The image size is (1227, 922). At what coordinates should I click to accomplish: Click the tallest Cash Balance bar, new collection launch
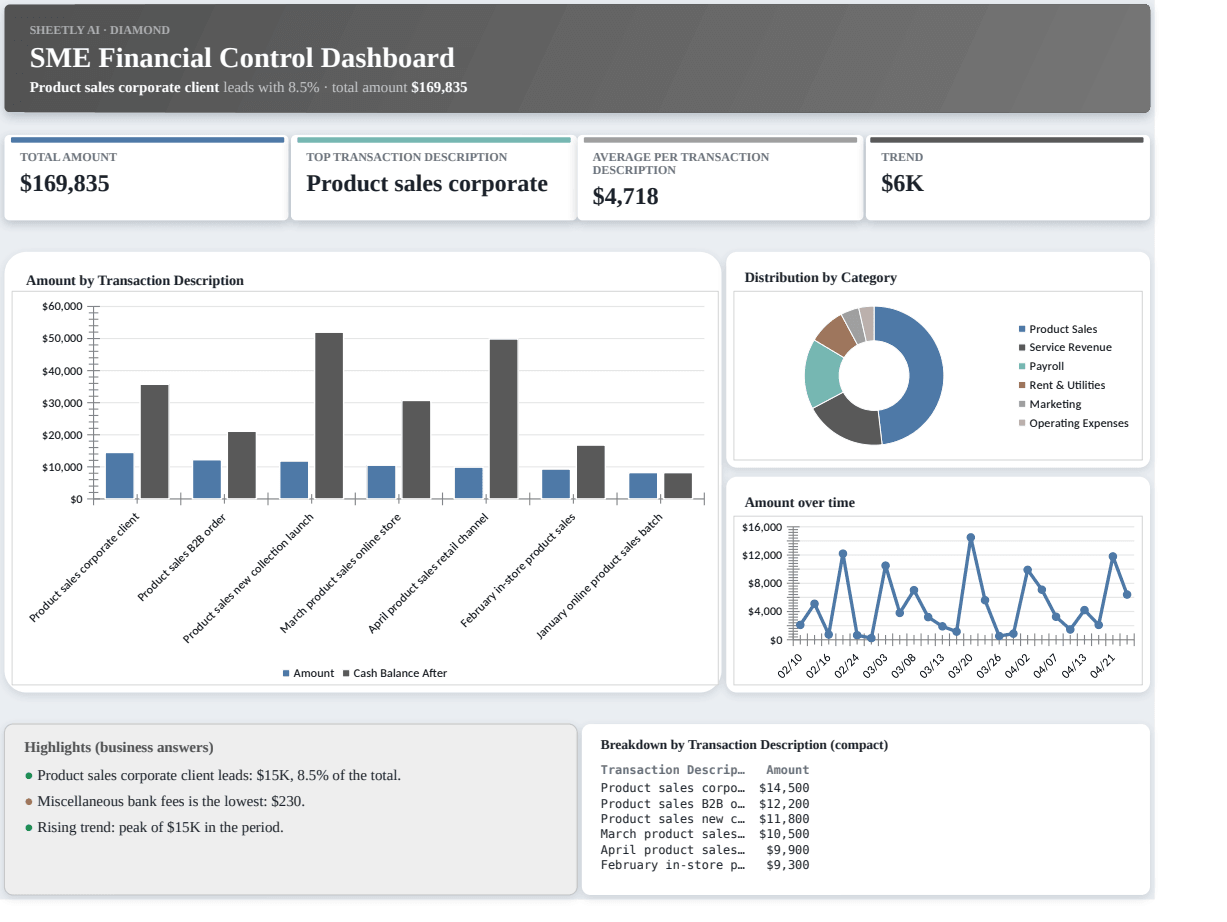pos(329,416)
